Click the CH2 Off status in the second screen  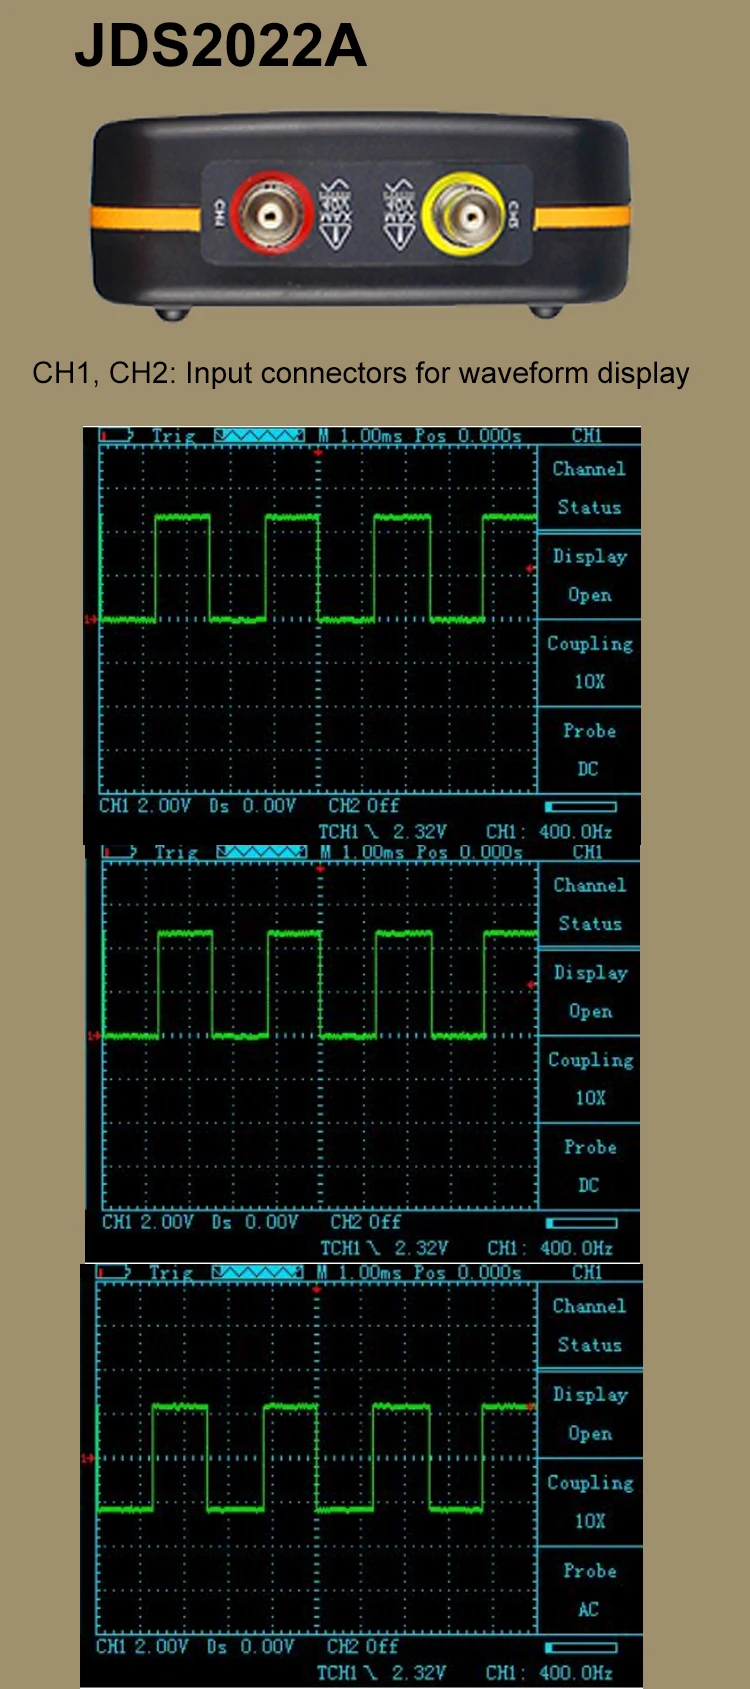point(365,1222)
